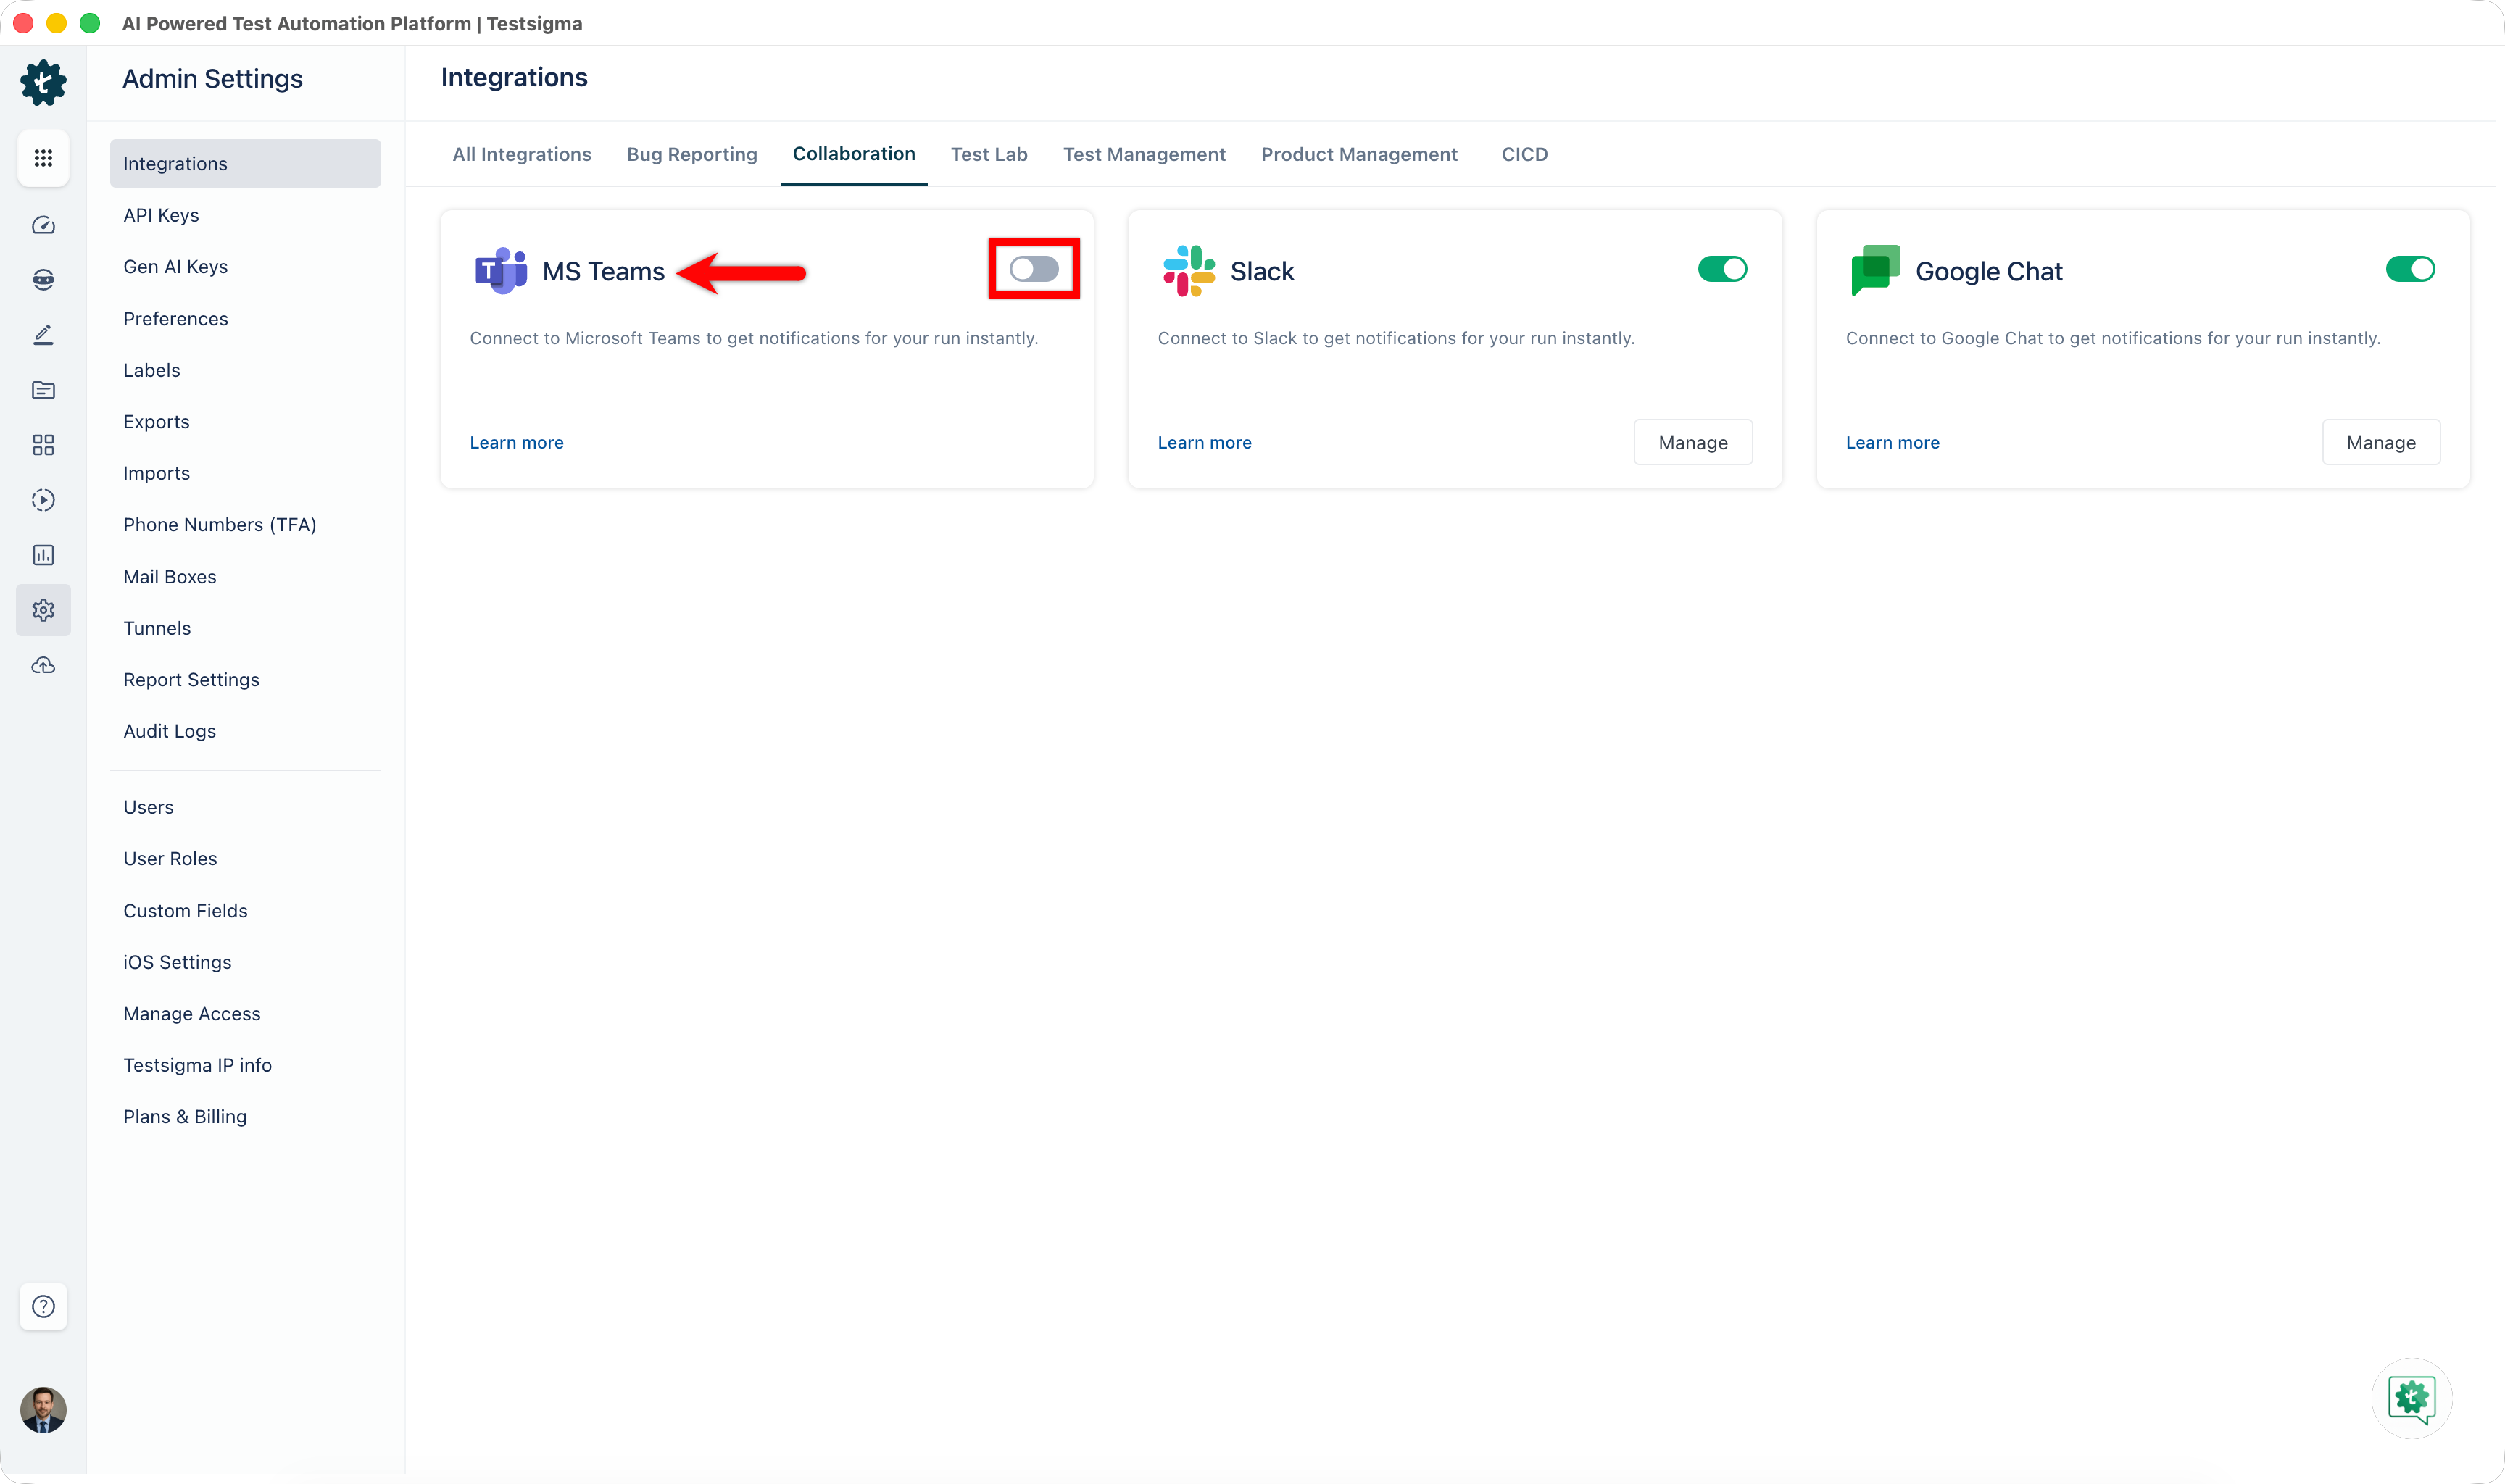Open Manage Access settings
The width and height of the screenshot is (2505, 1484).
tap(192, 1014)
